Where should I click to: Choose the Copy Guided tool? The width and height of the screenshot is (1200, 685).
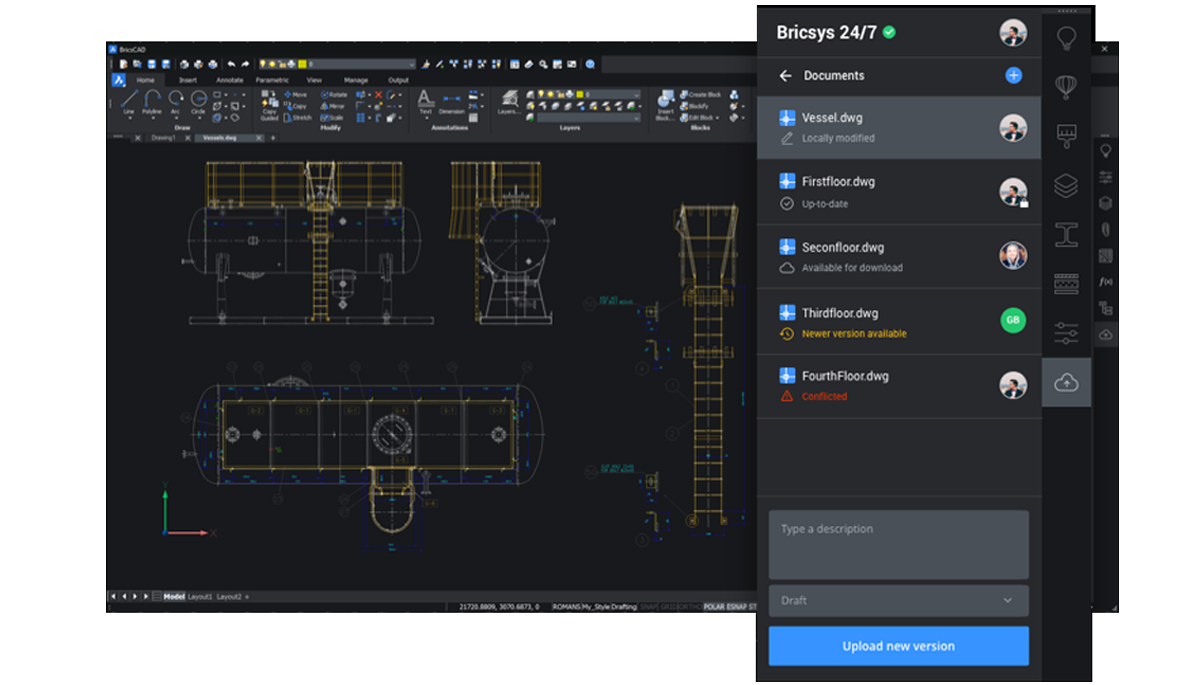[x=270, y=105]
